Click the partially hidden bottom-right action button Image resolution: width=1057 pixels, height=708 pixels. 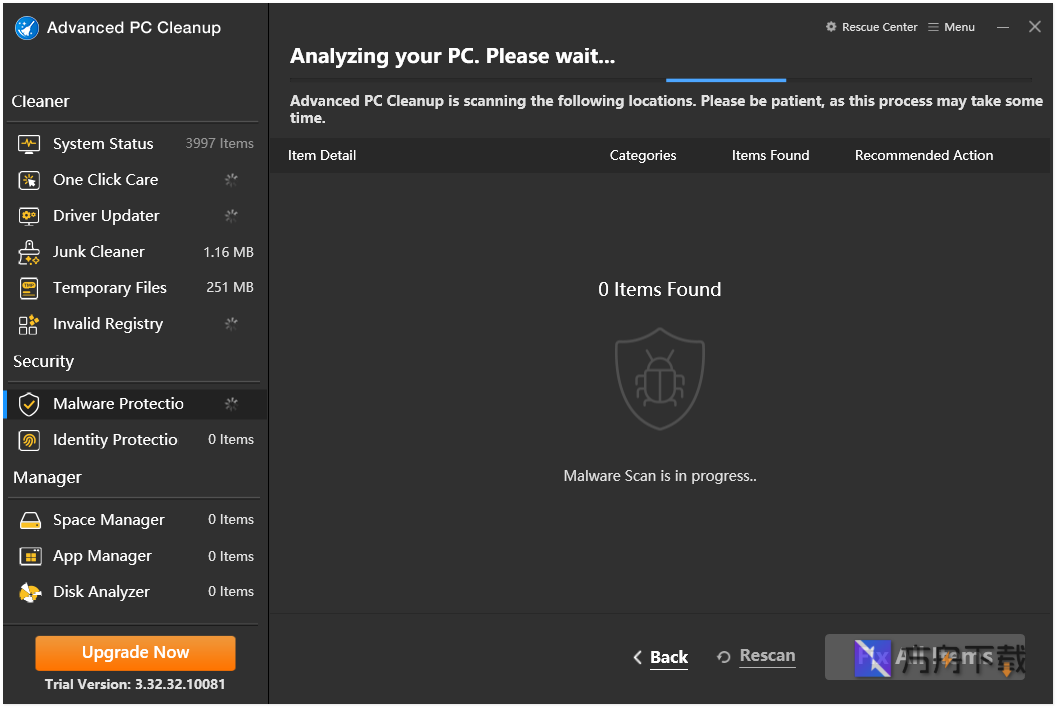tap(925, 657)
